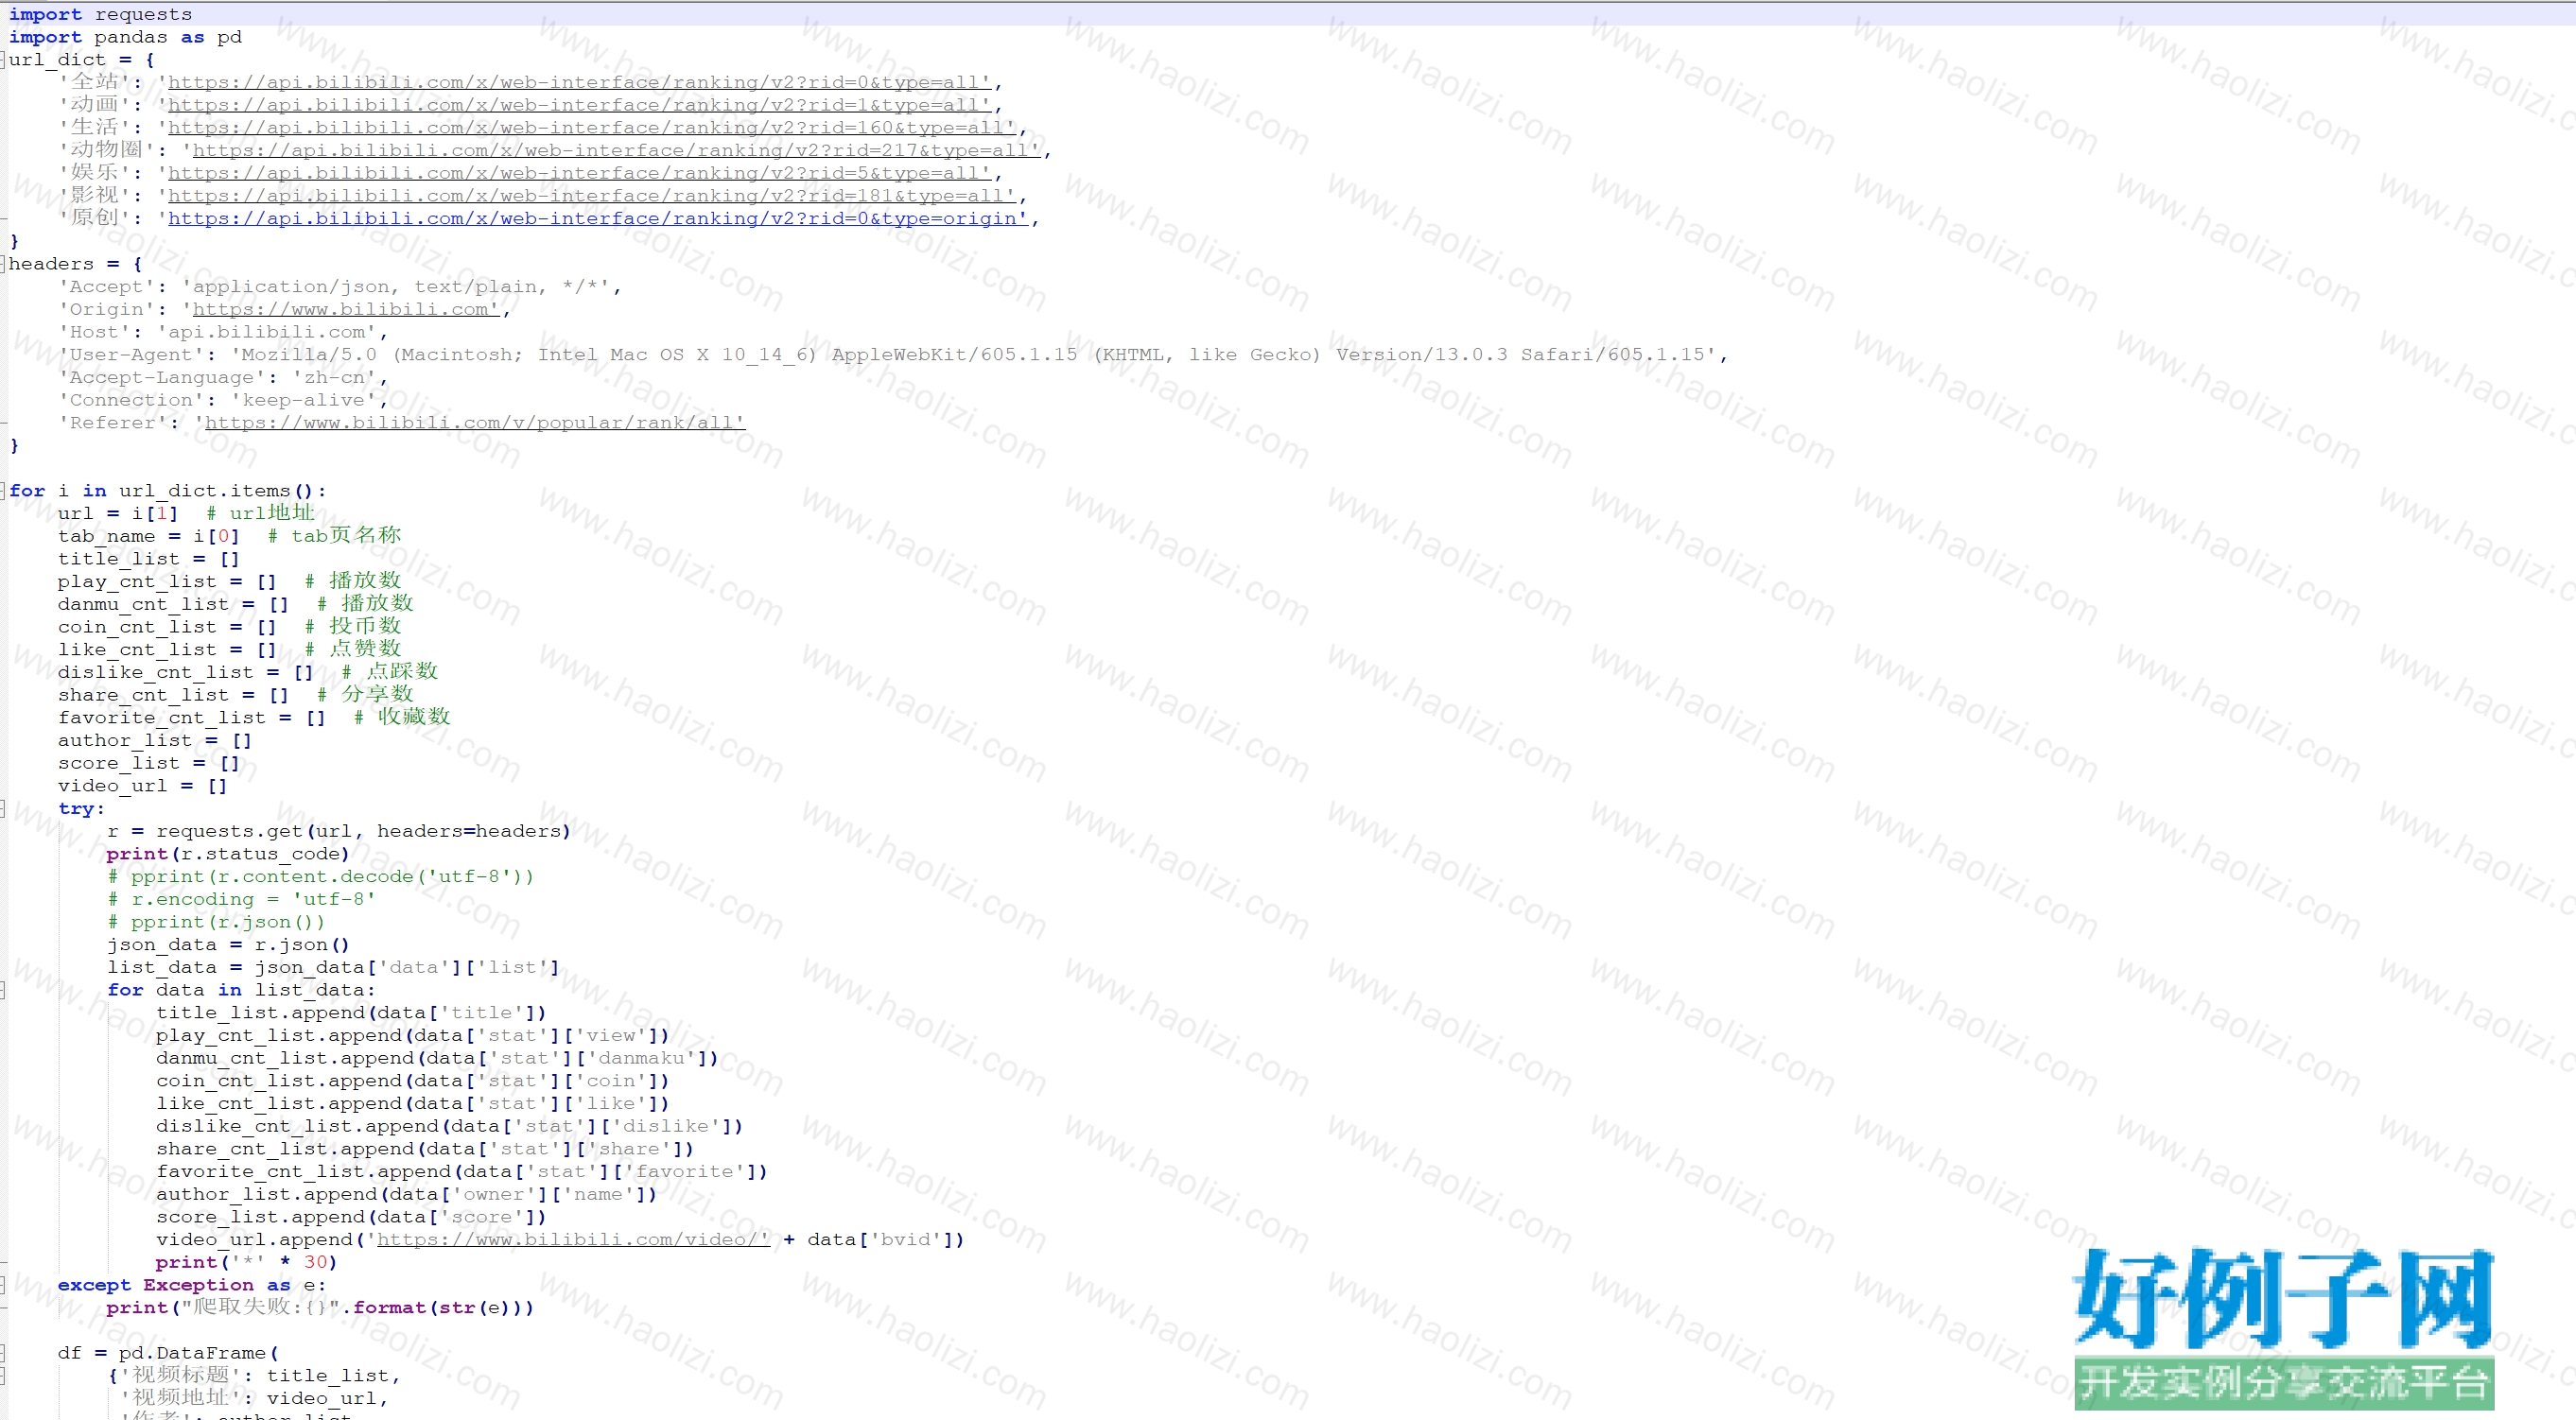Collapse the pd.DataFrame block fold marker
Image resolution: width=2576 pixels, height=1420 pixels.
coord(3,1353)
